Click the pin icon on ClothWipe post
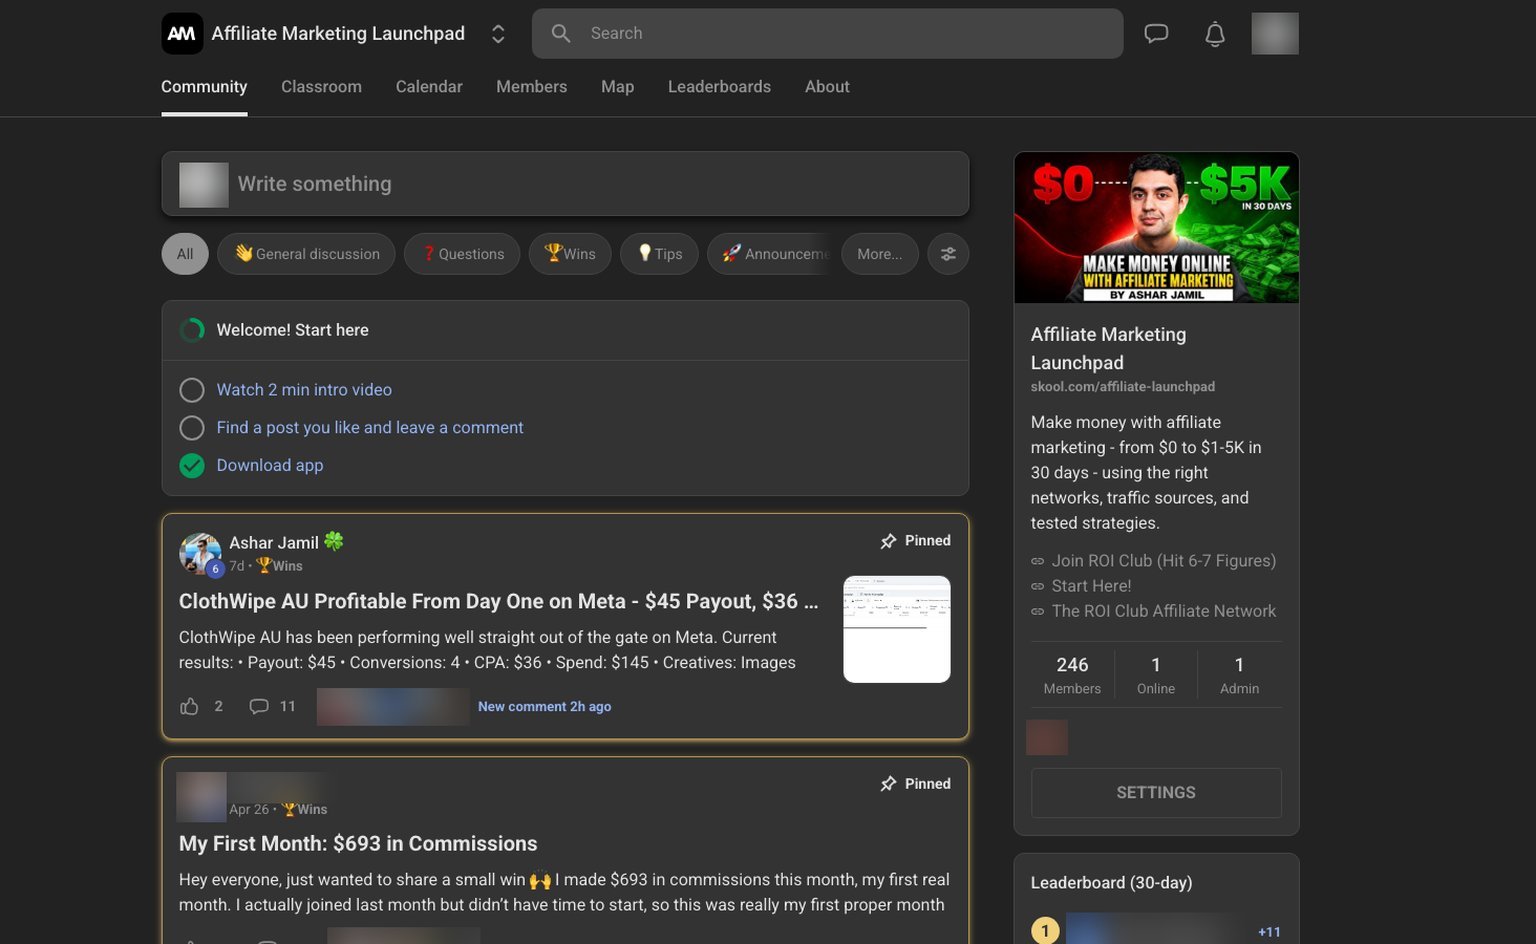1536x944 pixels. pos(888,541)
